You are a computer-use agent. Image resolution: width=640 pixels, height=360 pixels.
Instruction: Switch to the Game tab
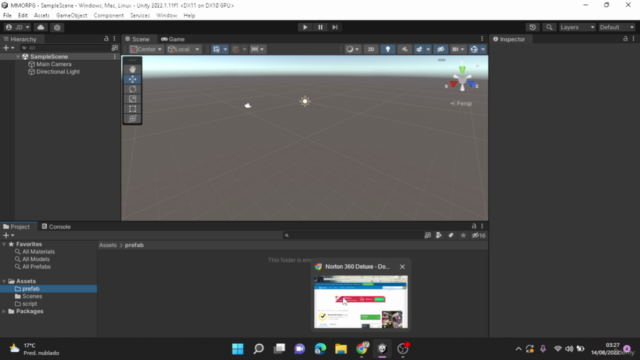173,39
